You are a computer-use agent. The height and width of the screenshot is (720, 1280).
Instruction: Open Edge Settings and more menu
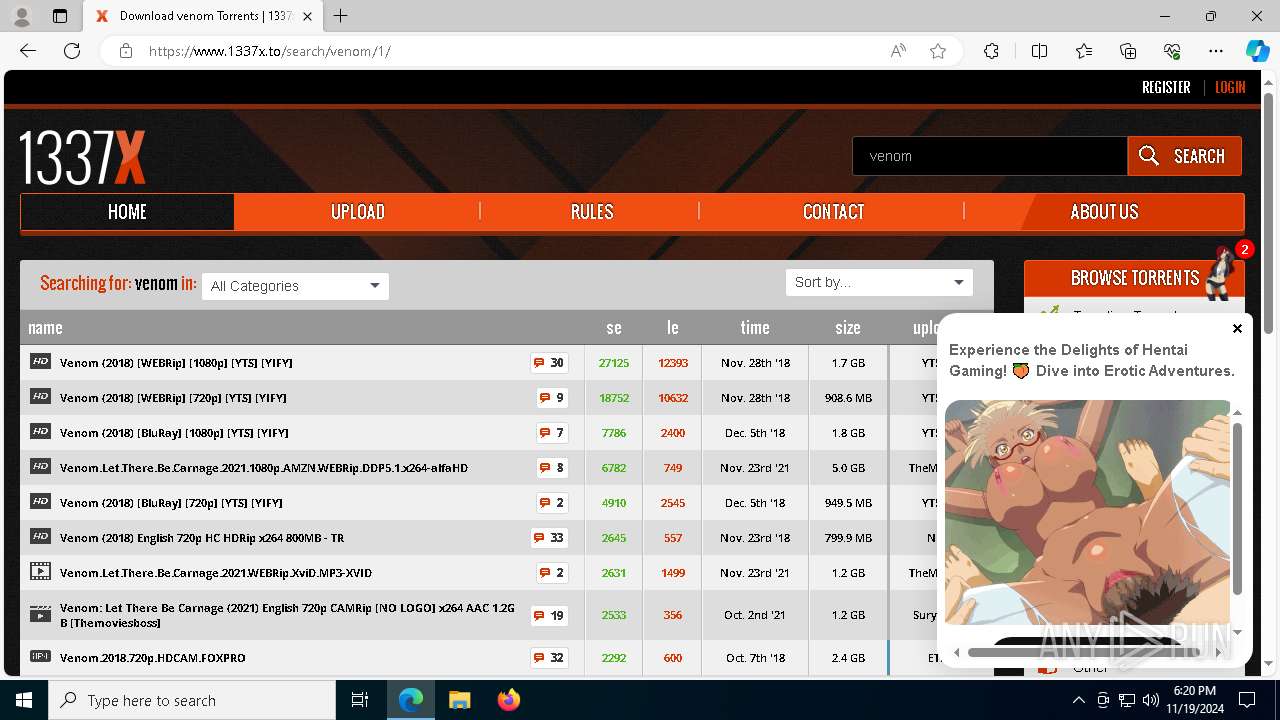coord(1216,51)
